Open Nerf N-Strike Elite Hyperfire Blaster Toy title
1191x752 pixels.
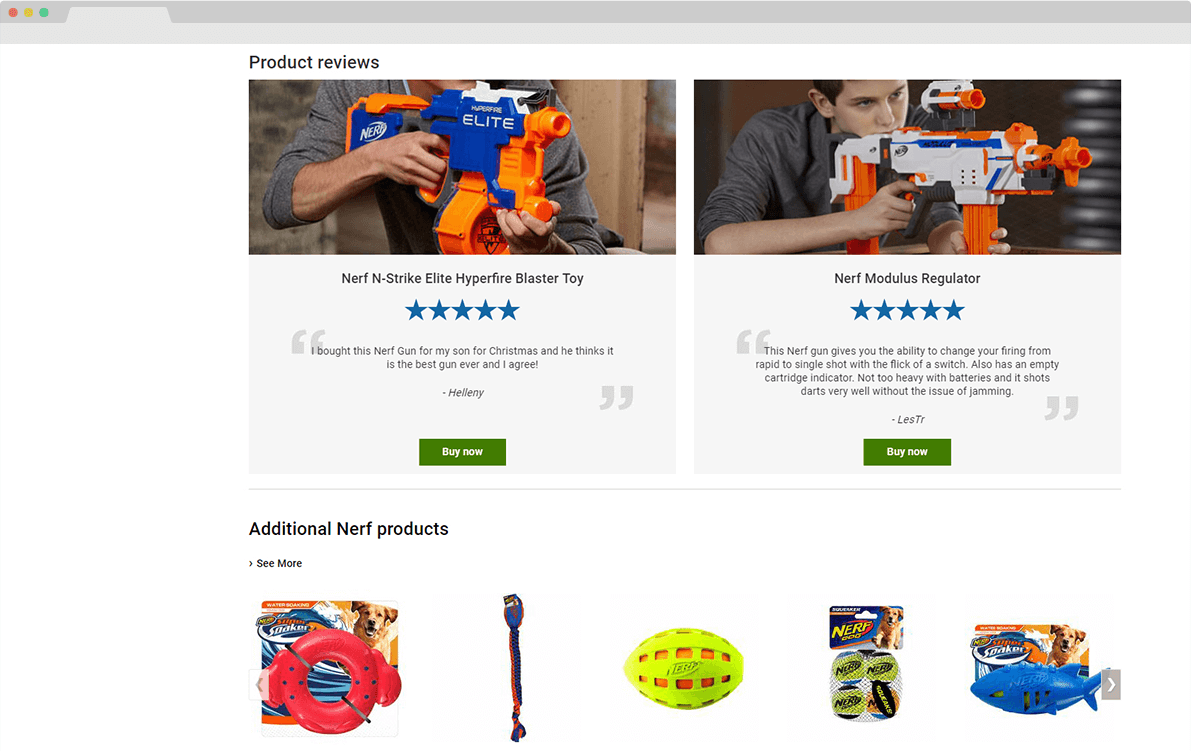coord(462,278)
